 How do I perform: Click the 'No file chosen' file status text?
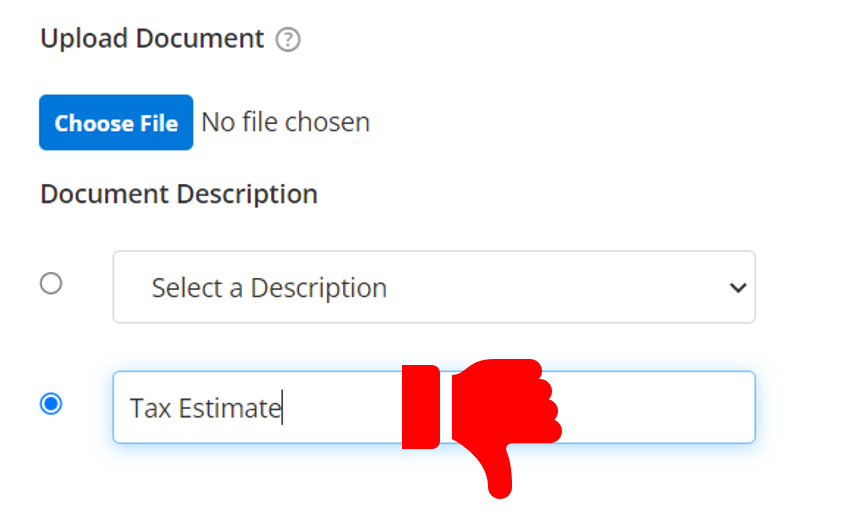[286, 122]
